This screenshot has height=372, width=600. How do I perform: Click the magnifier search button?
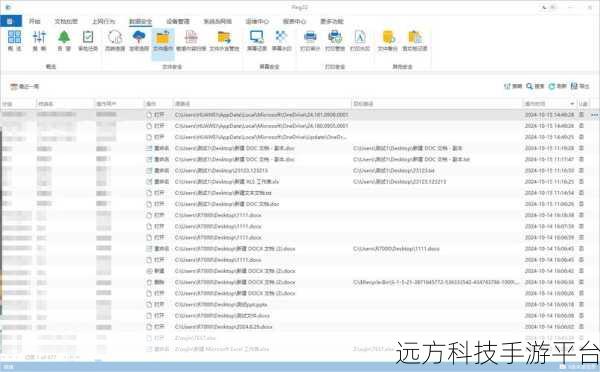[535, 86]
